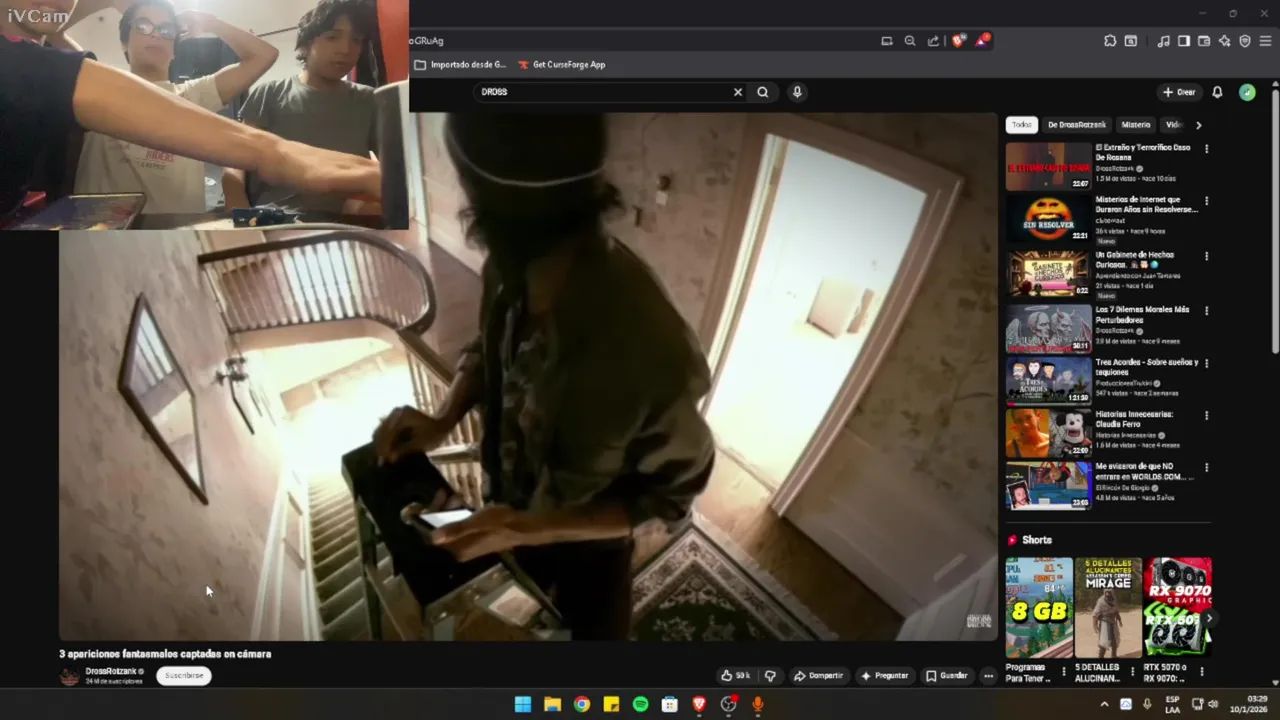Open the browser extensions puzzle icon
The height and width of the screenshot is (720, 1280).
coord(1110,41)
